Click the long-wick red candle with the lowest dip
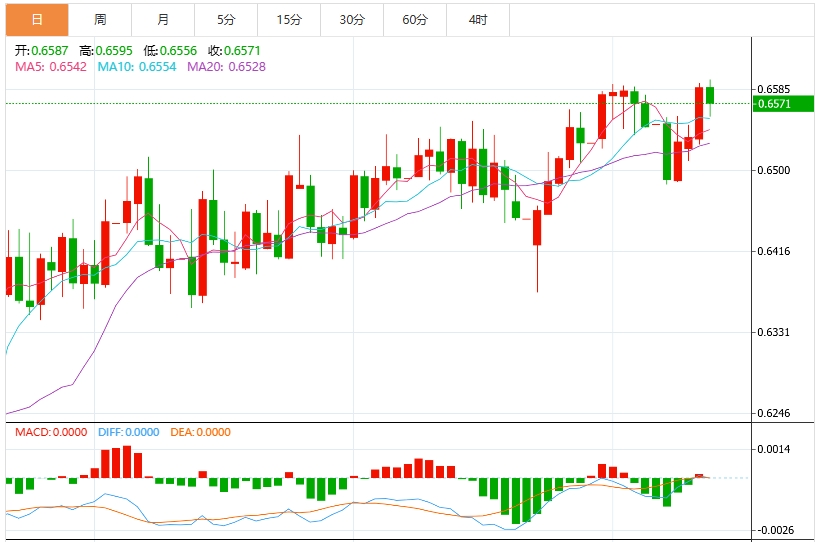Screen dimensions: 824x542 tap(537, 228)
